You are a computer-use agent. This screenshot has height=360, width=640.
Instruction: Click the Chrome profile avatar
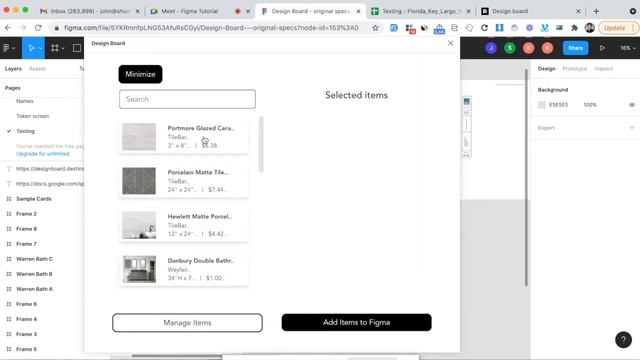coord(589,28)
